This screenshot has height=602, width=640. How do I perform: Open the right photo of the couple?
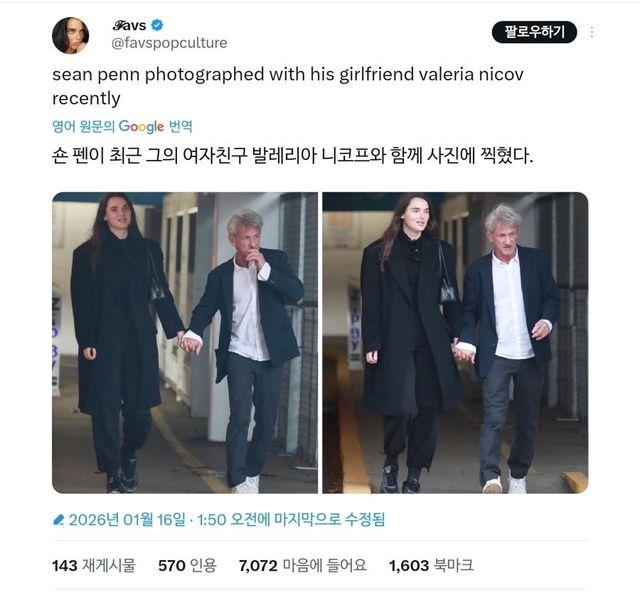(x=455, y=343)
